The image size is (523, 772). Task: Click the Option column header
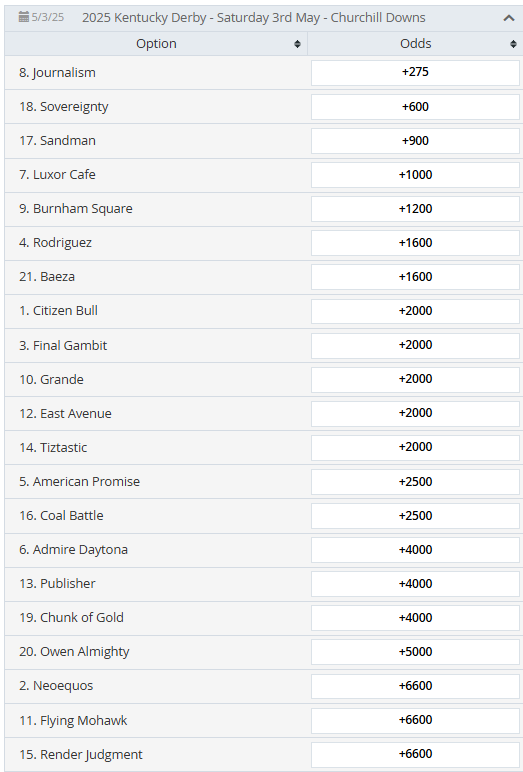pyautogui.click(x=156, y=44)
